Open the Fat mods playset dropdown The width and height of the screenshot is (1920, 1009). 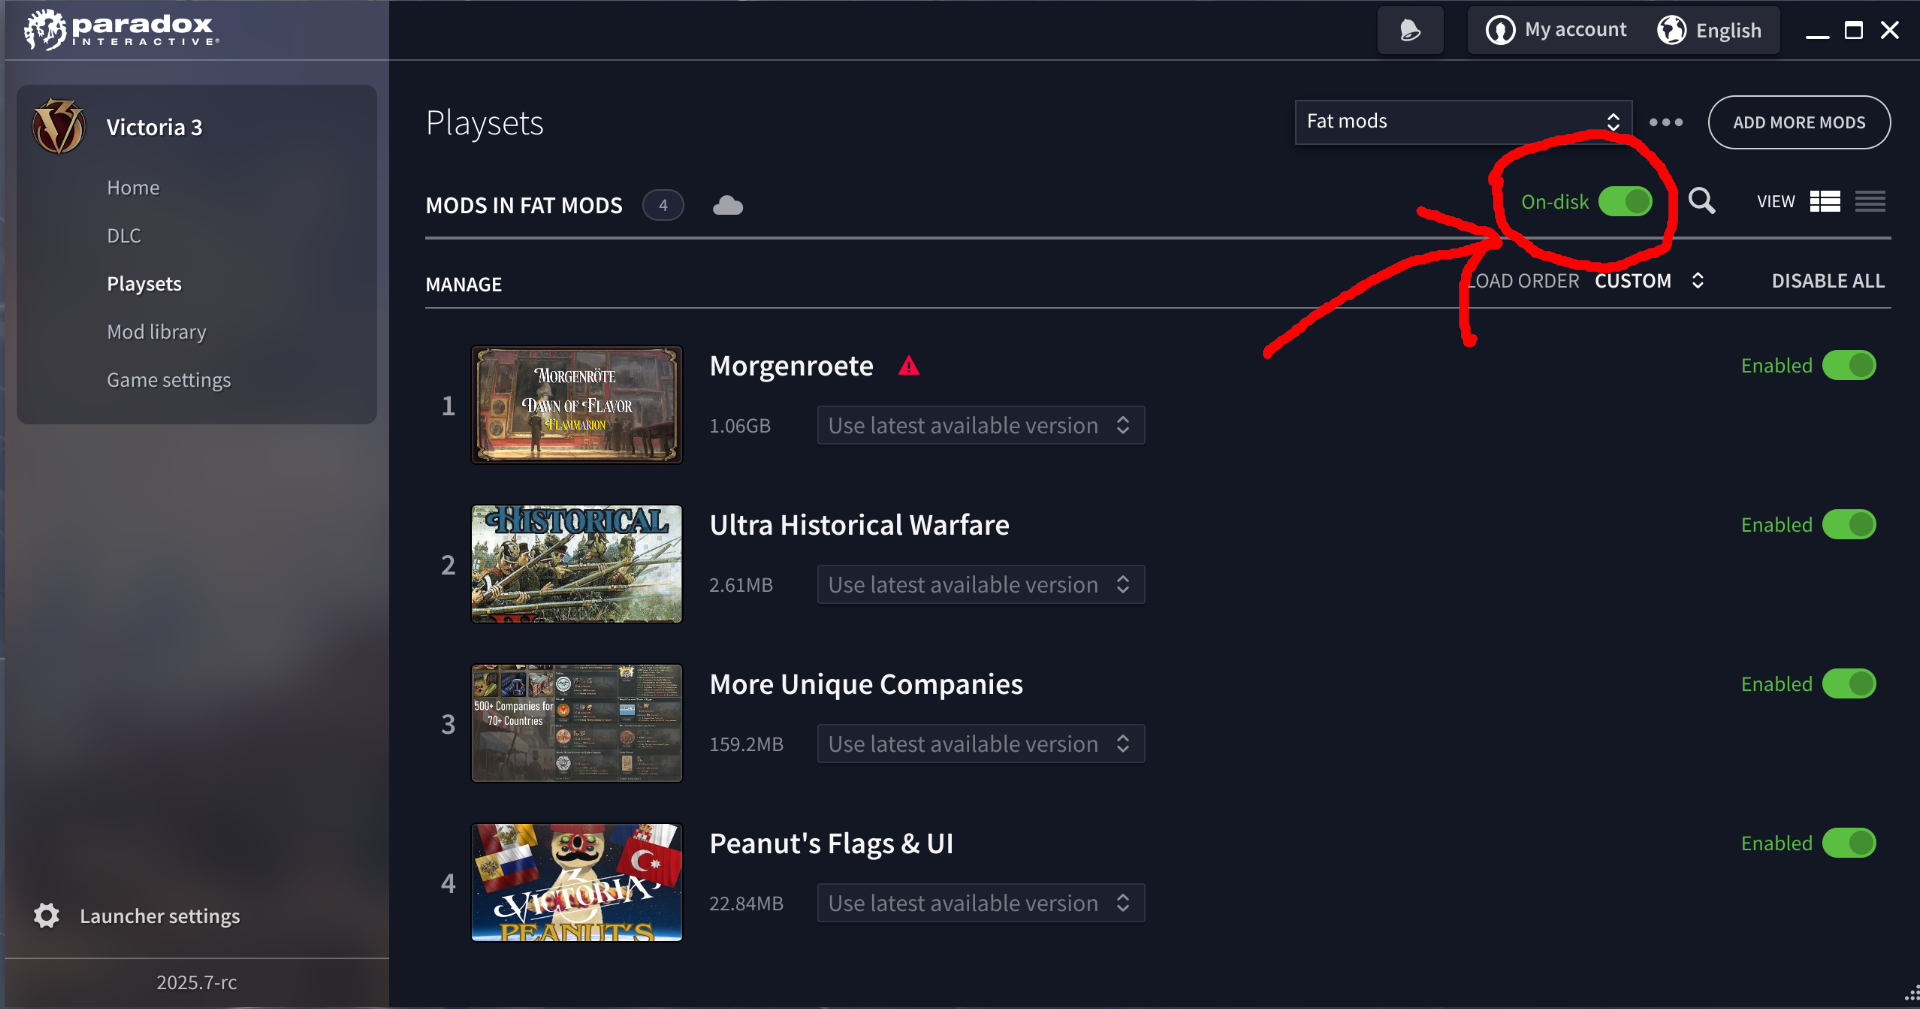click(1463, 122)
